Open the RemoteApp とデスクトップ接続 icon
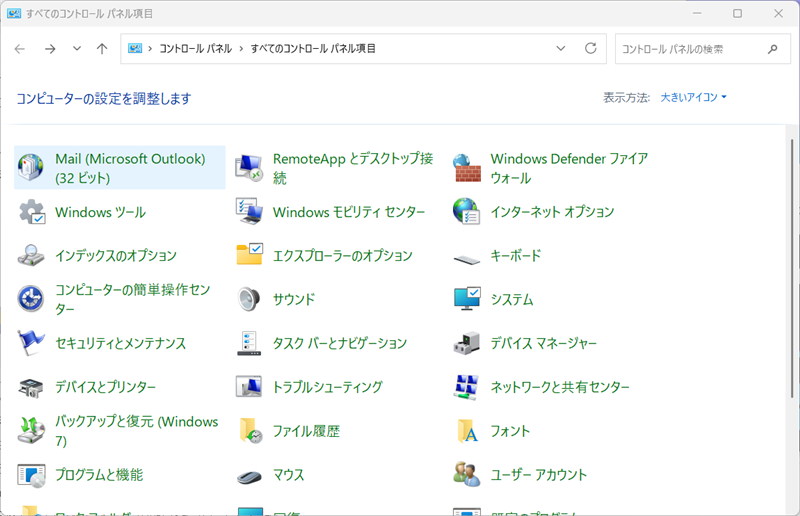The image size is (800, 516). [x=249, y=168]
